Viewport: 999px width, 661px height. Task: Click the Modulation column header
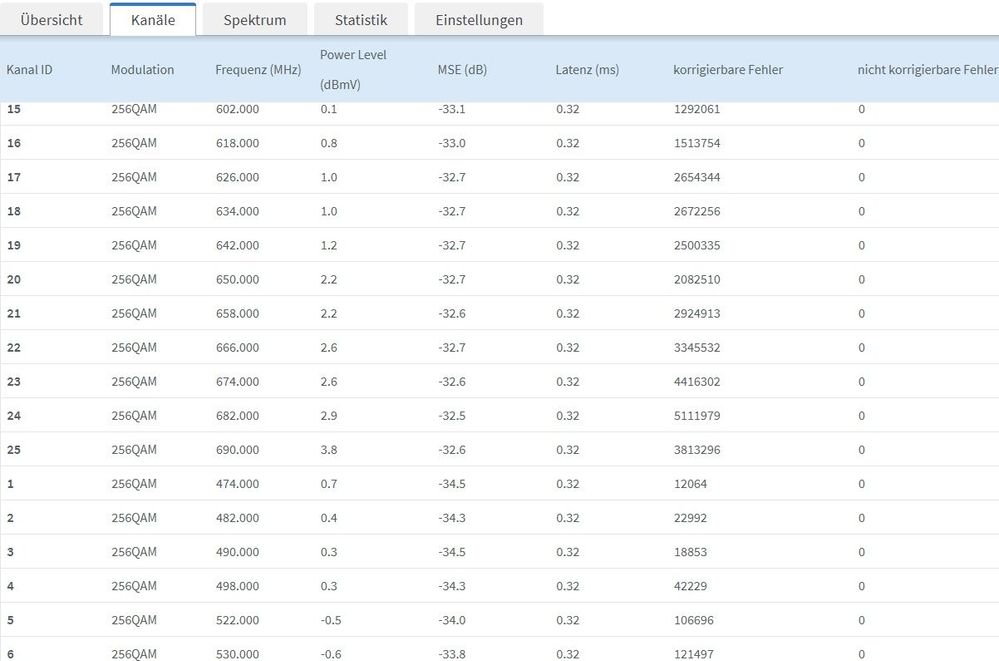click(142, 69)
